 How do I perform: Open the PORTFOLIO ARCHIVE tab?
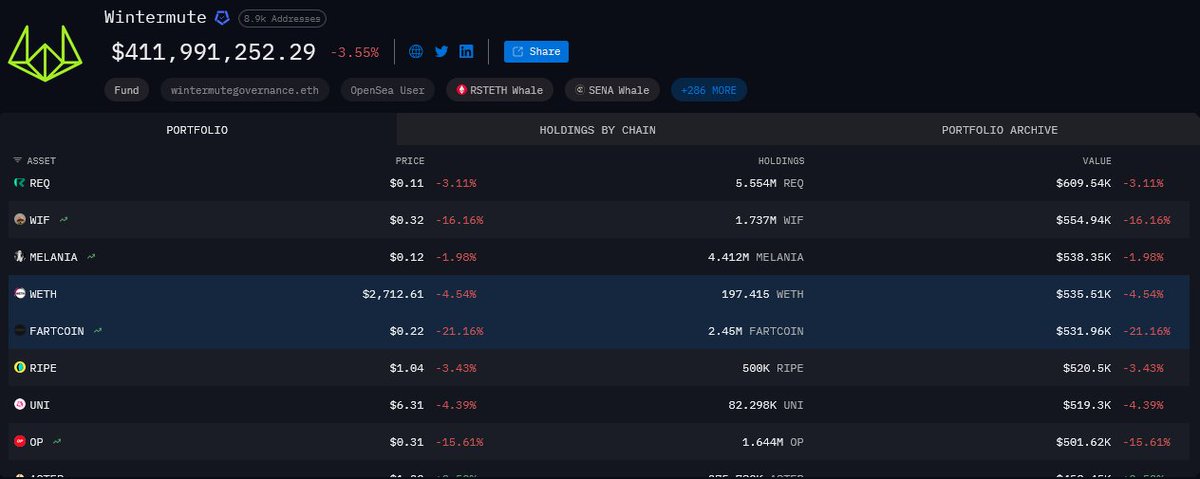[999, 130]
